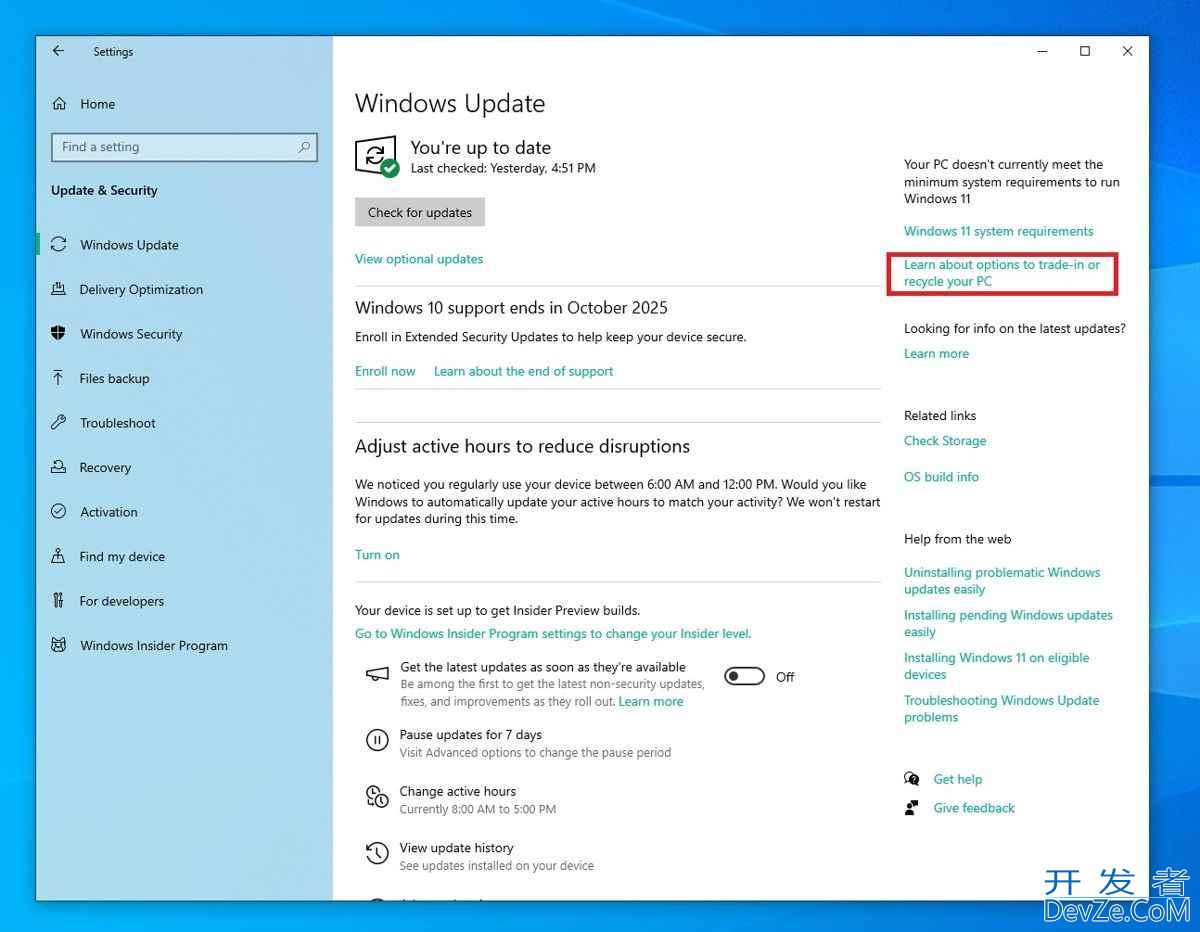This screenshot has height=932, width=1200.
Task: Select the Troubleshoot wrench icon
Action: [x=58, y=423]
